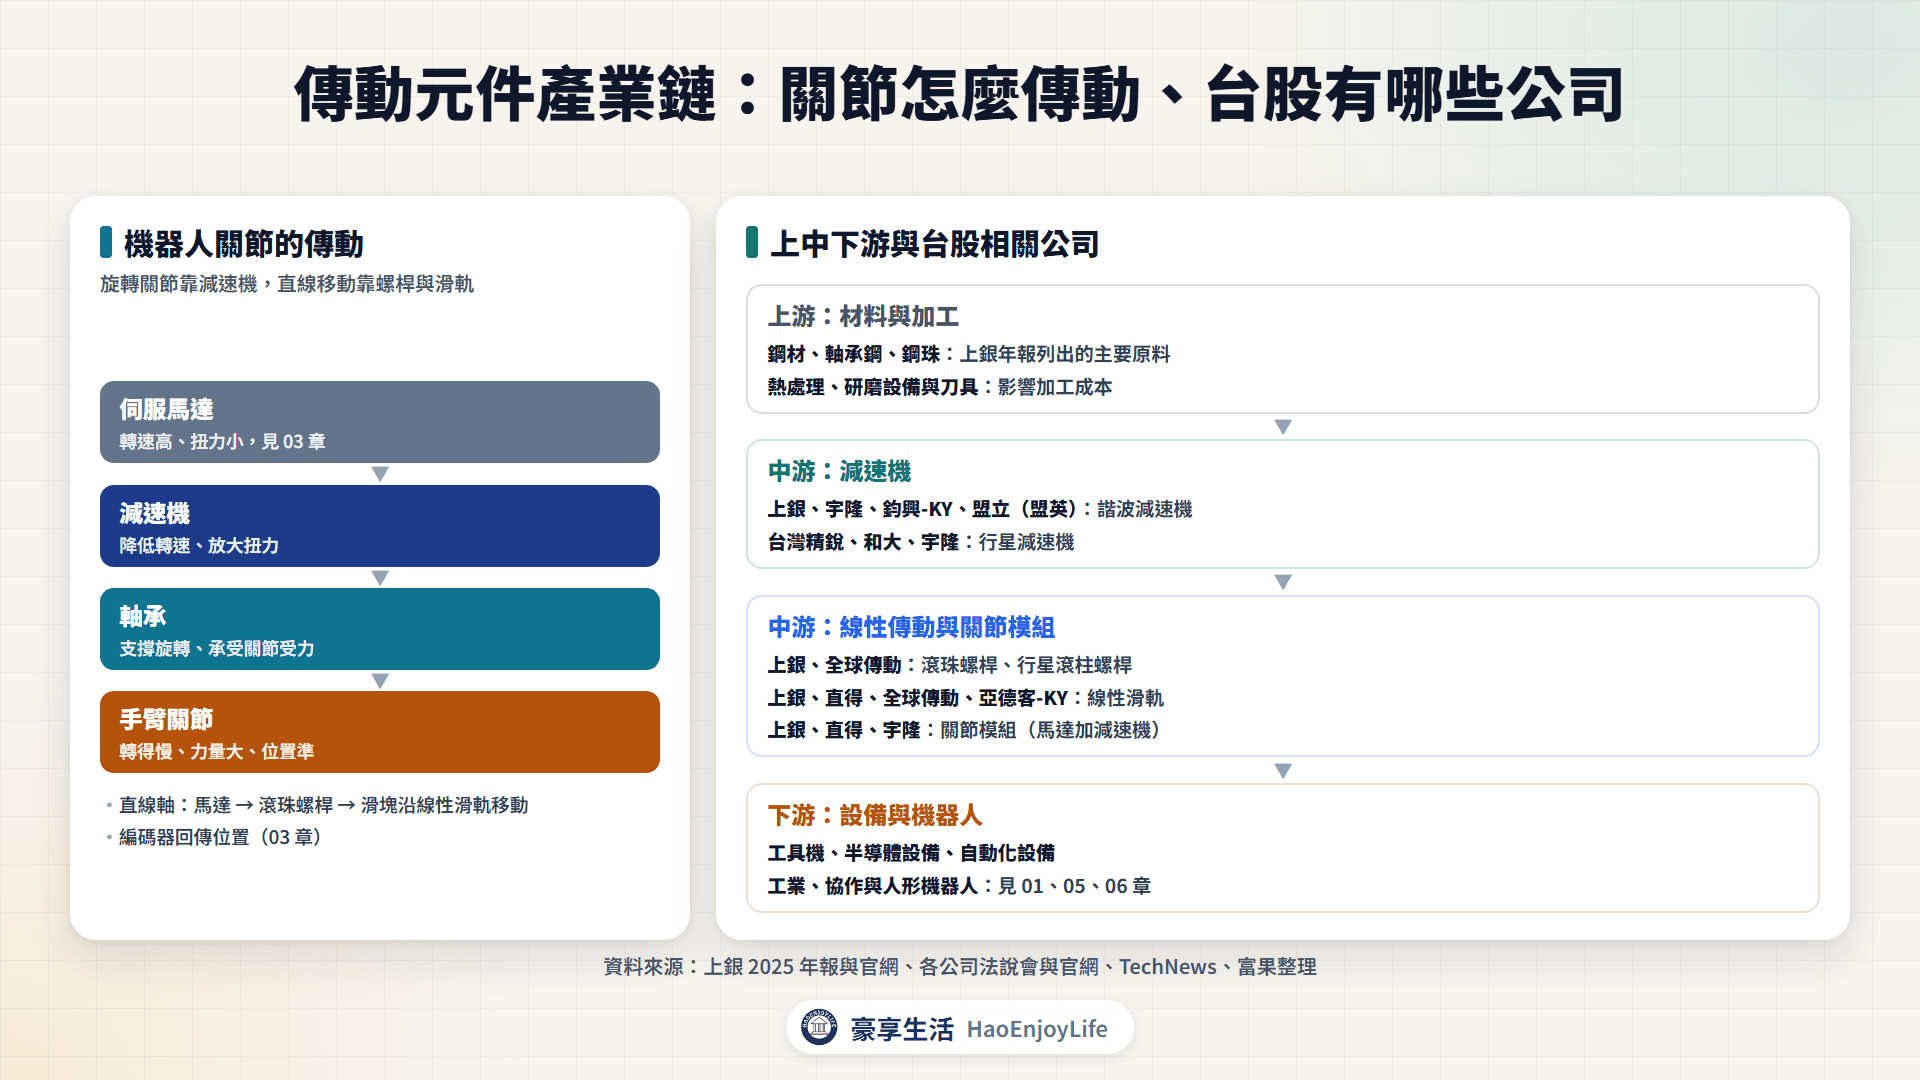Click the line about 線性滑軌
Viewport: 1920px width, 1080px height.
pyautogui.click(x=965, y=698)
